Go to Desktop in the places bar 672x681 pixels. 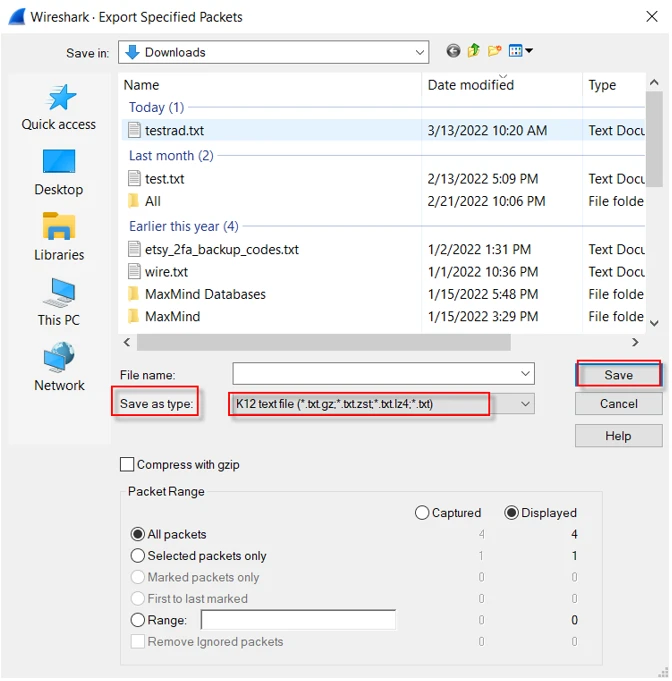tap(59, 172)
